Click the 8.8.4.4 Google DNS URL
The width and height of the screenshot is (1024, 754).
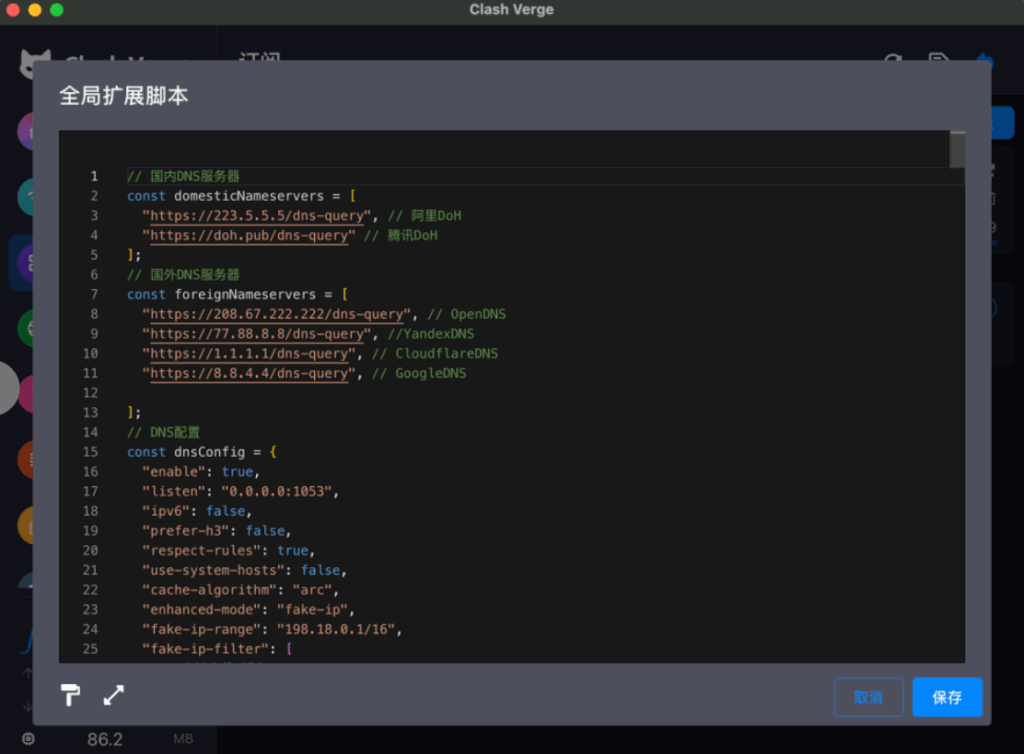click(250, 373)
